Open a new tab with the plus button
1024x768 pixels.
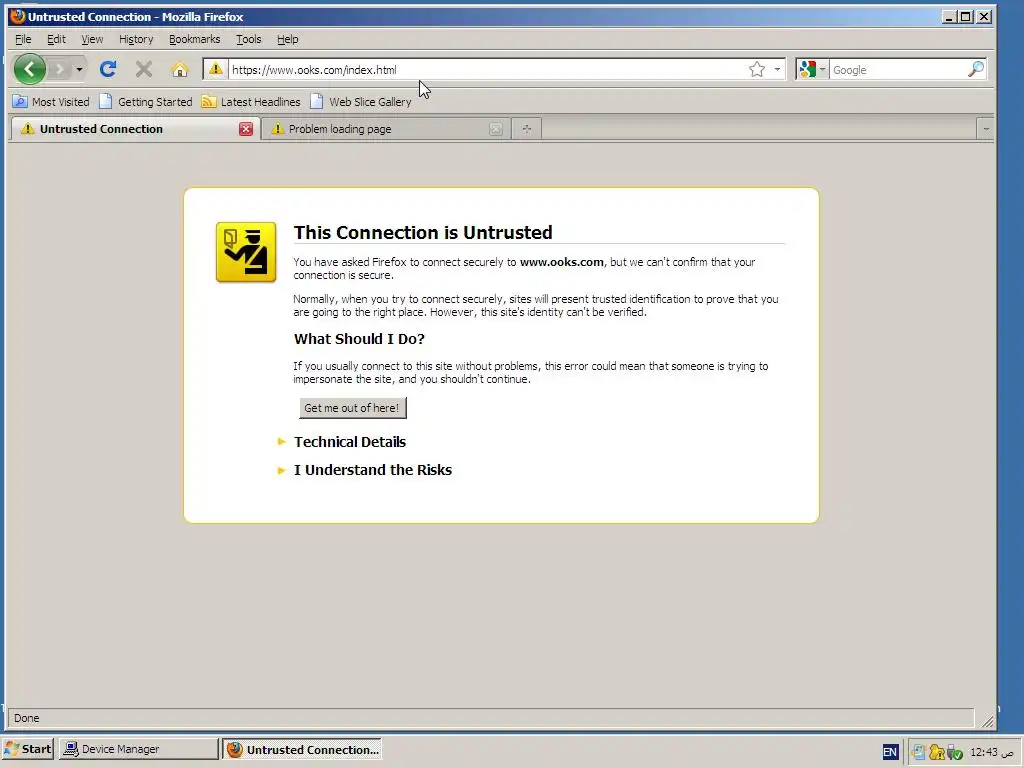tap(526, 129)
